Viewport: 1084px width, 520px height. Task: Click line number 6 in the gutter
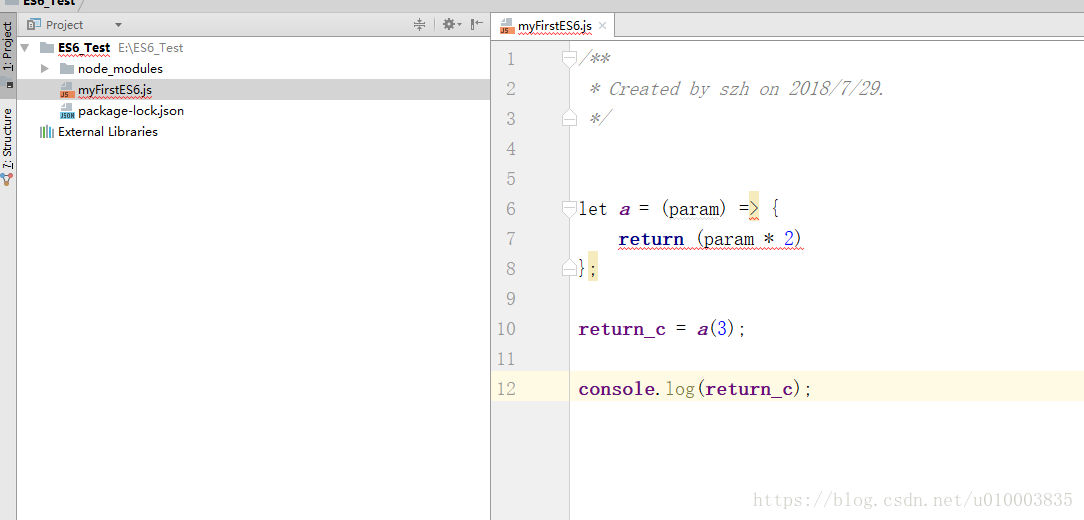511,209
